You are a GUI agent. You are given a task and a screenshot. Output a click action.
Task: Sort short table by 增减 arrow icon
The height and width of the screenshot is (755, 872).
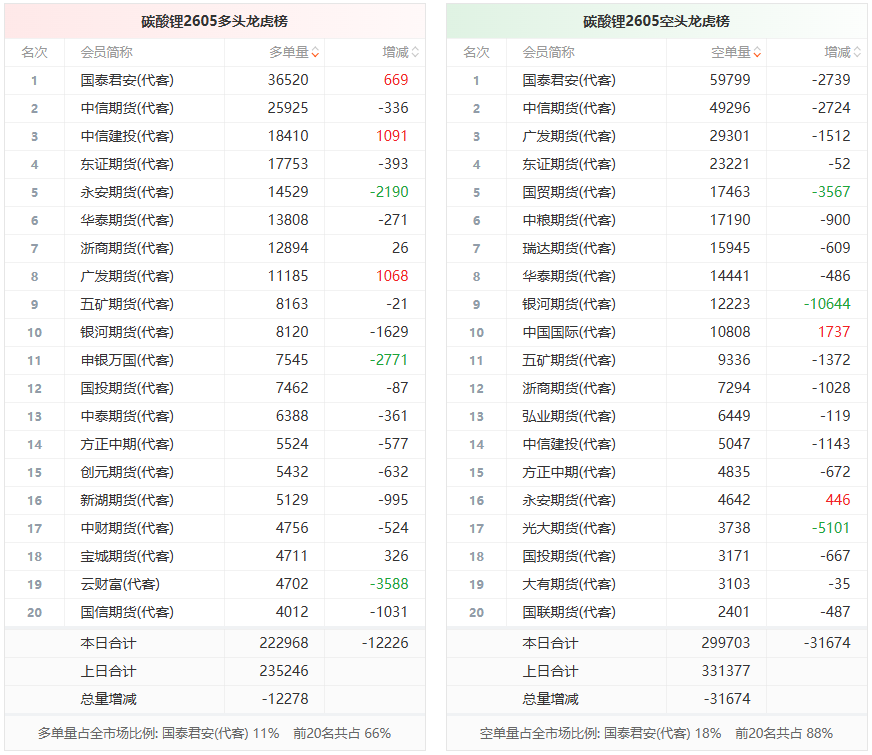pyautogui.click(x=857, y=53)
